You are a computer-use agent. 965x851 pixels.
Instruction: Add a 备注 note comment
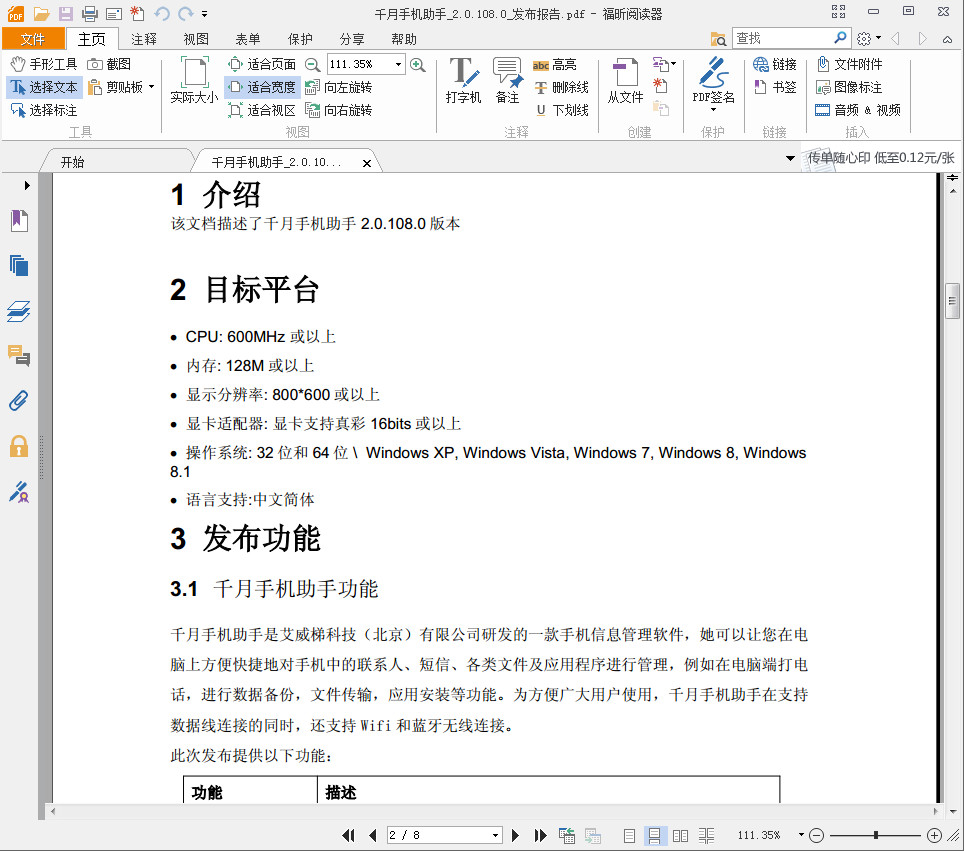508,80
